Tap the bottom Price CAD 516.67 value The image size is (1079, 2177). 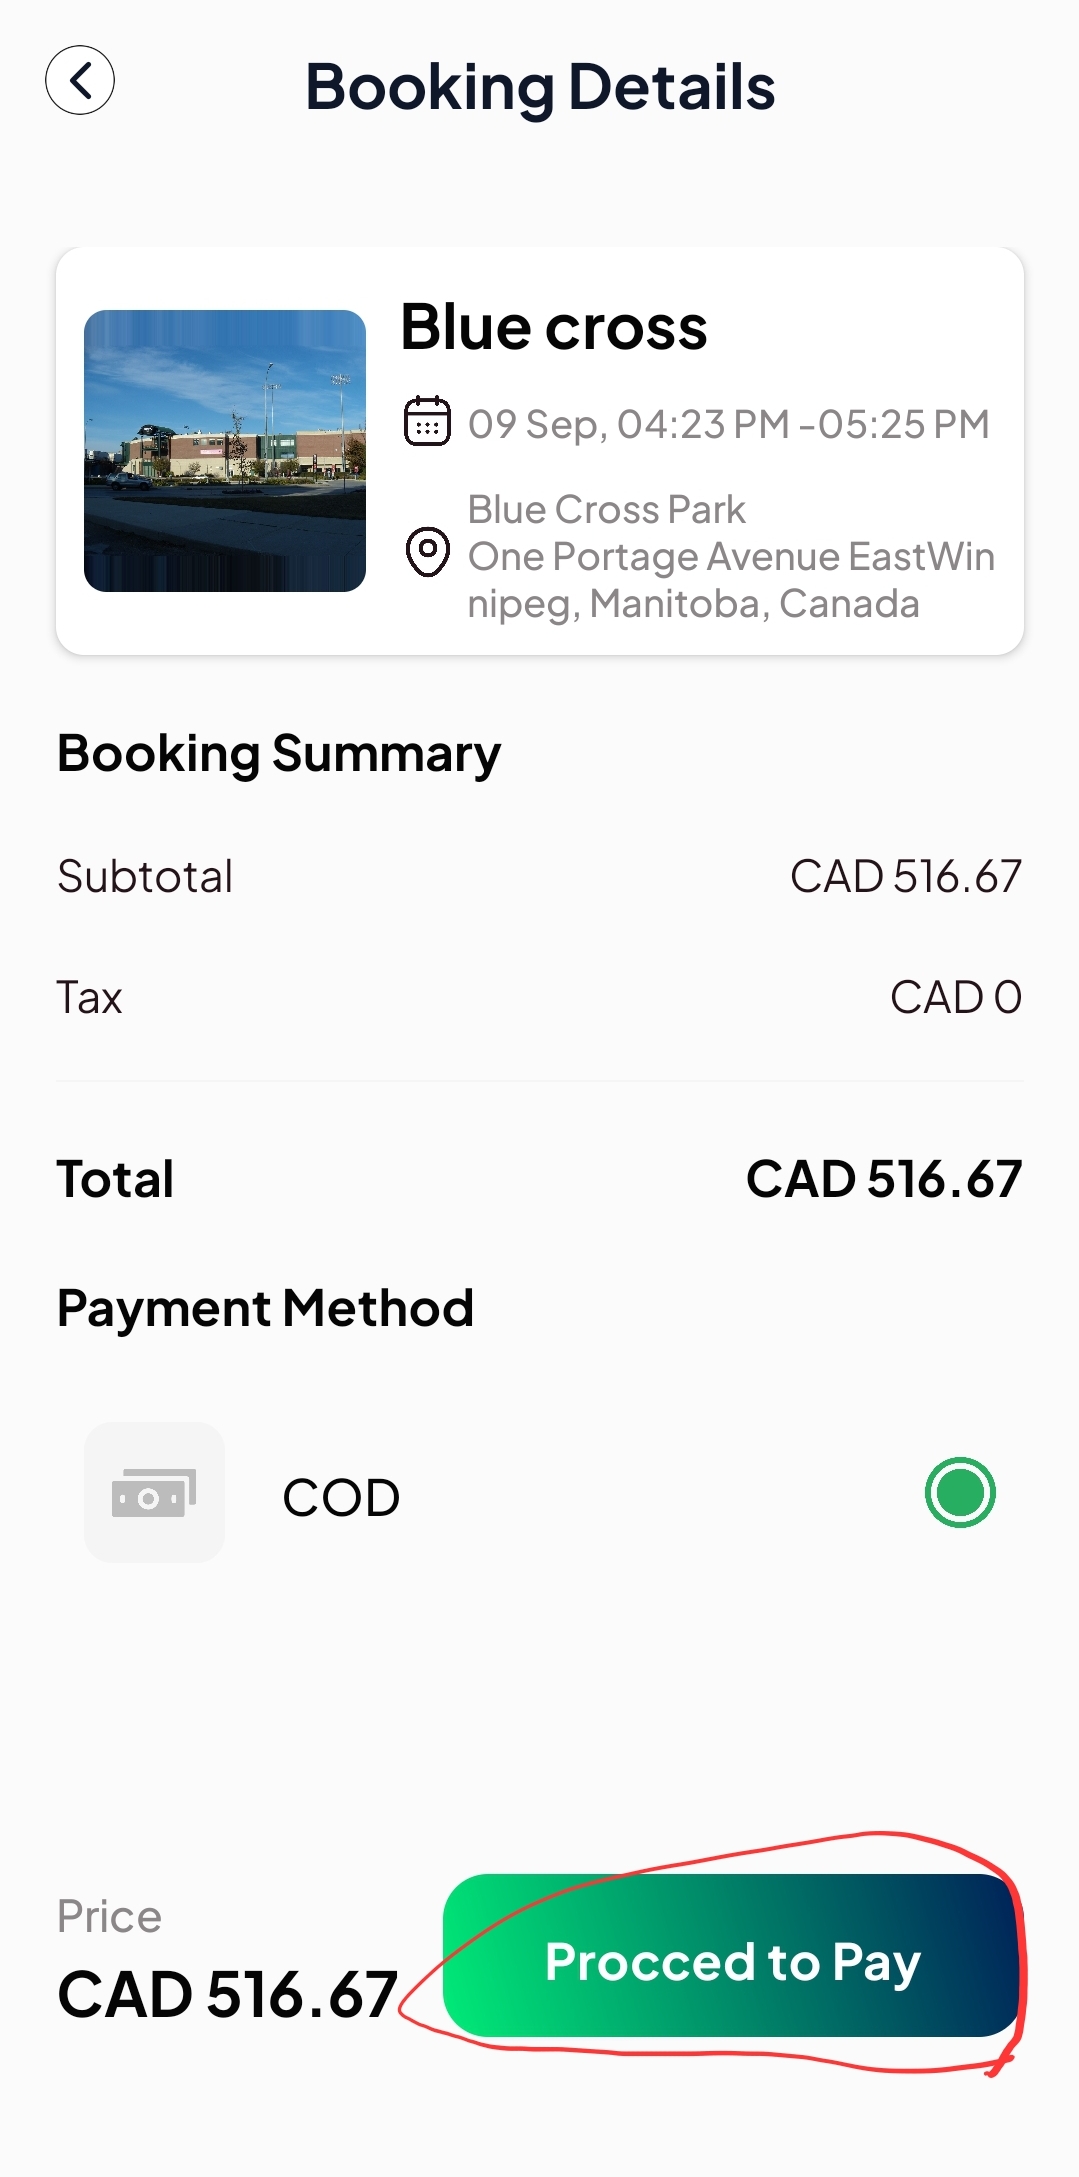(228, 1994)
